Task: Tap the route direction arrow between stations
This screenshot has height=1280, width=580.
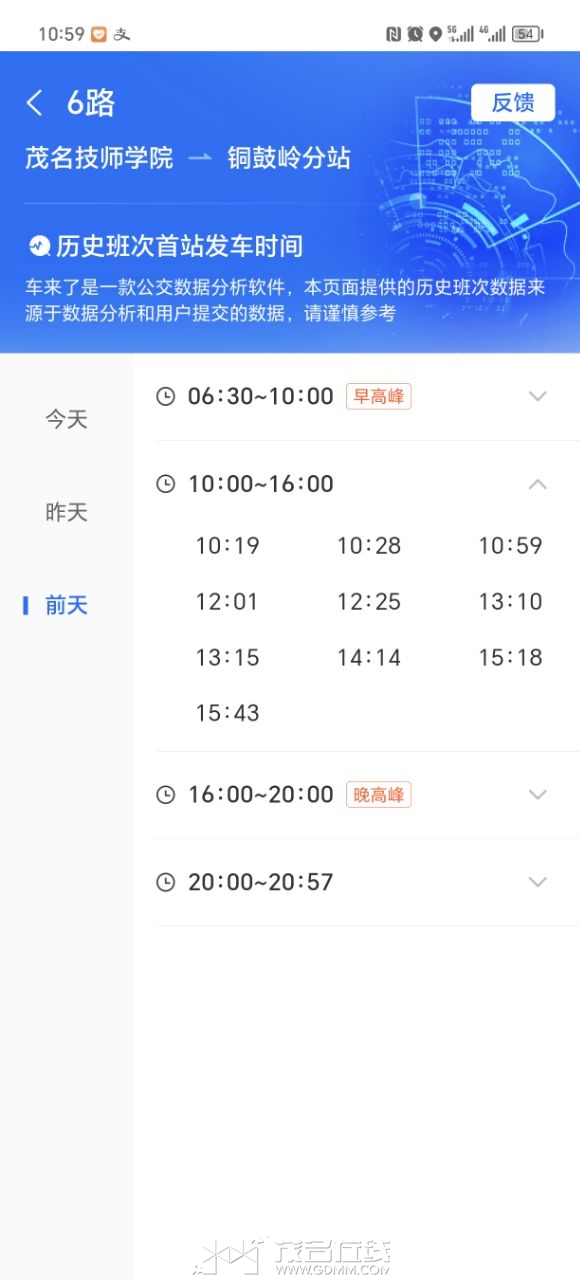Action: pos(201,158)
